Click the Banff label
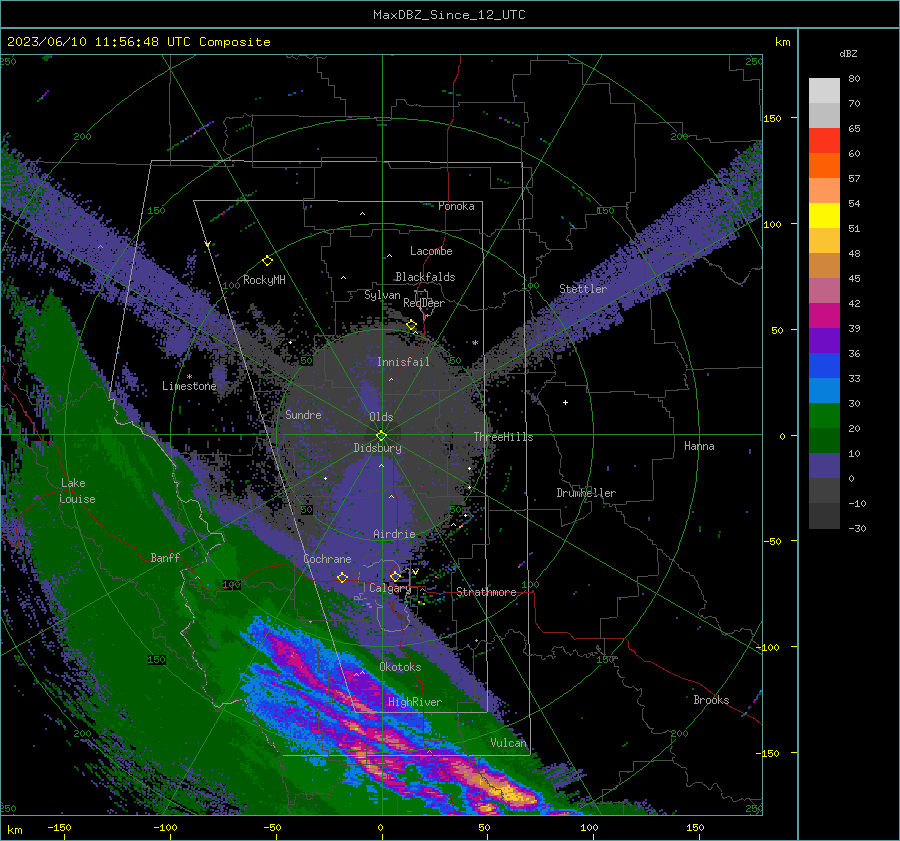Screen dimensions: 900x841 [x=165, y=557]
